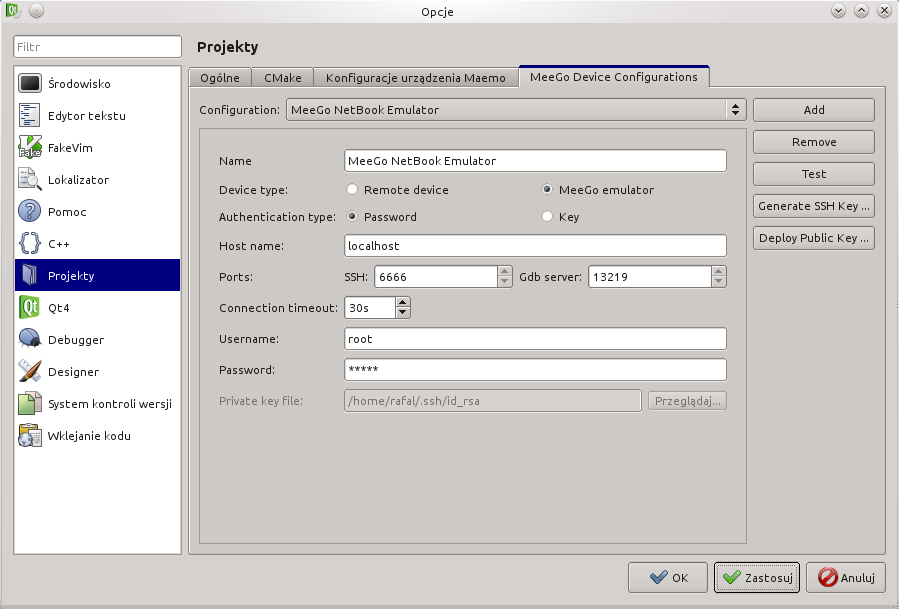899x609 pixels.
Task: Open the Configuration combo box
Action: [x=516, y=110]
